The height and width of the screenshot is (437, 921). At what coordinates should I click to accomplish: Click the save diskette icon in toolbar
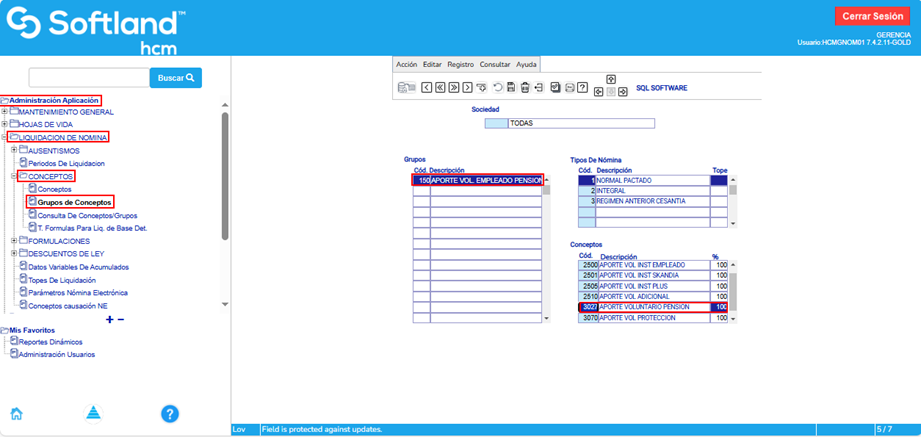tap(511, 88)
